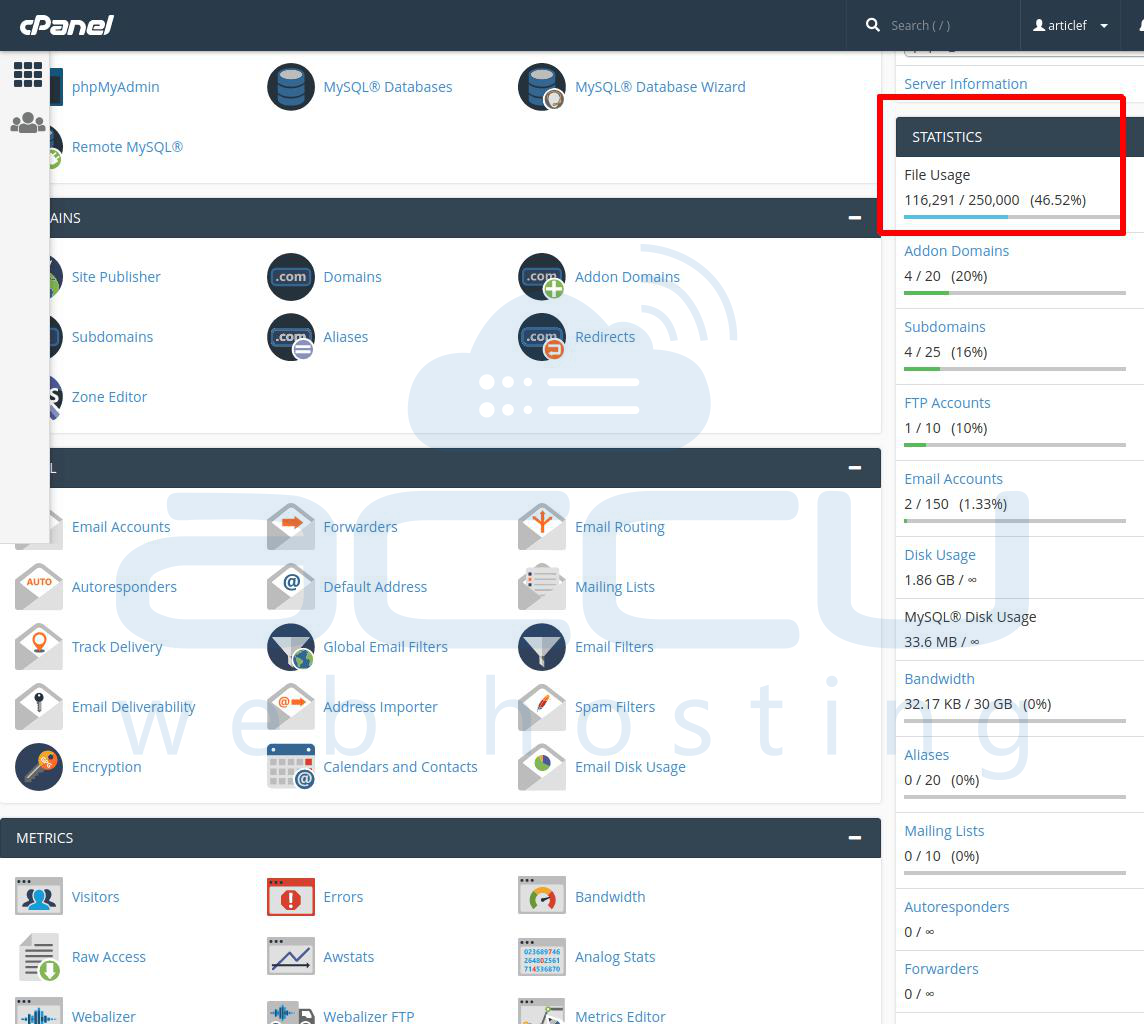Click the Statistics panel header

[x=1019, y=137]
